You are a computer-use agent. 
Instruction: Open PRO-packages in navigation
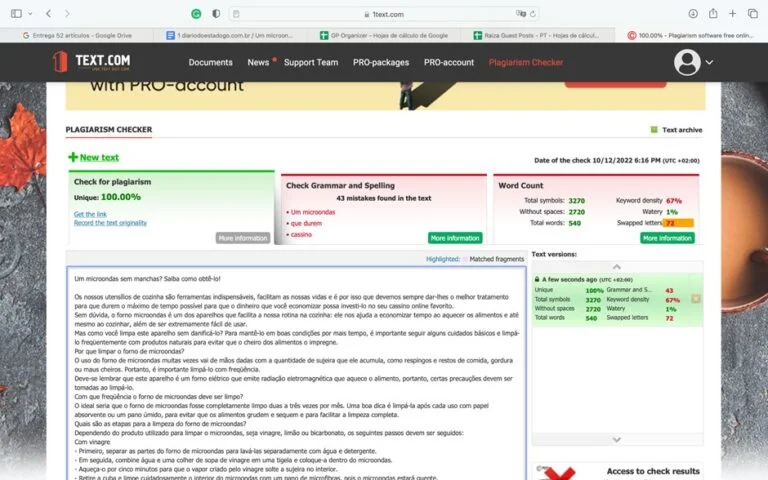pyautogui.click(x=381, y=62)
